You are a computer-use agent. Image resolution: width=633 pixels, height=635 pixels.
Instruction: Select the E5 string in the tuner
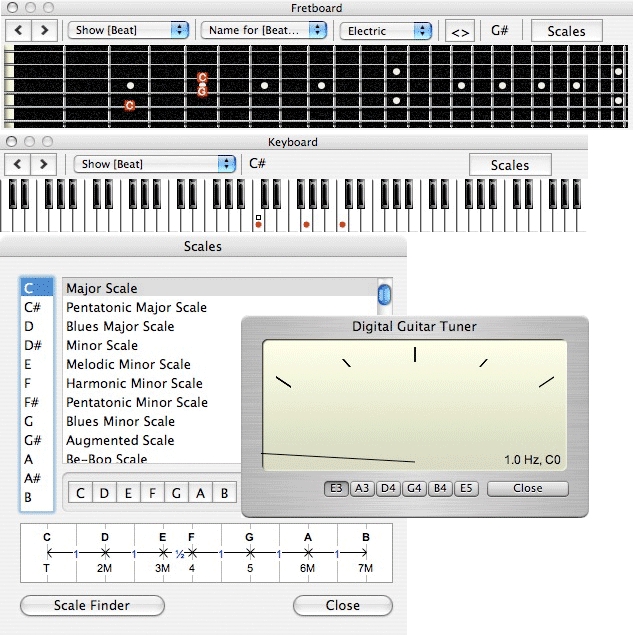click(x=466, y=488)
